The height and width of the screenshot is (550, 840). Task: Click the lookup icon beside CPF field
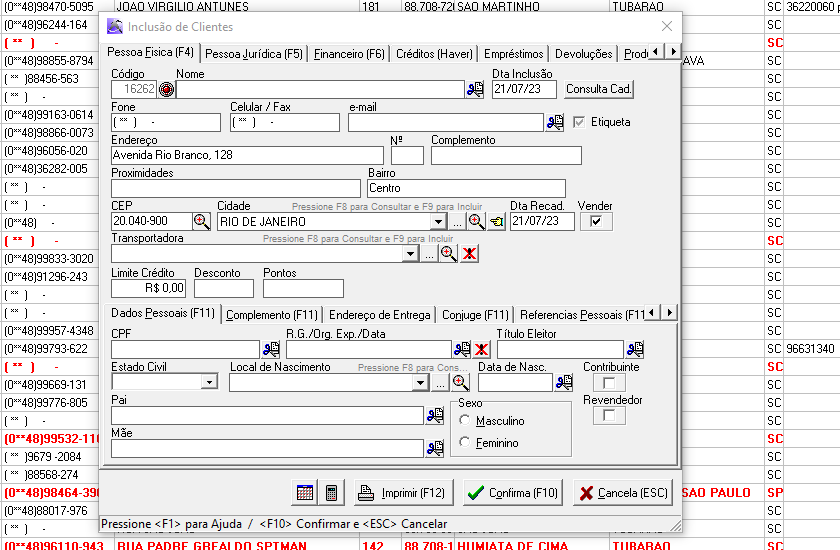(271, 349)
